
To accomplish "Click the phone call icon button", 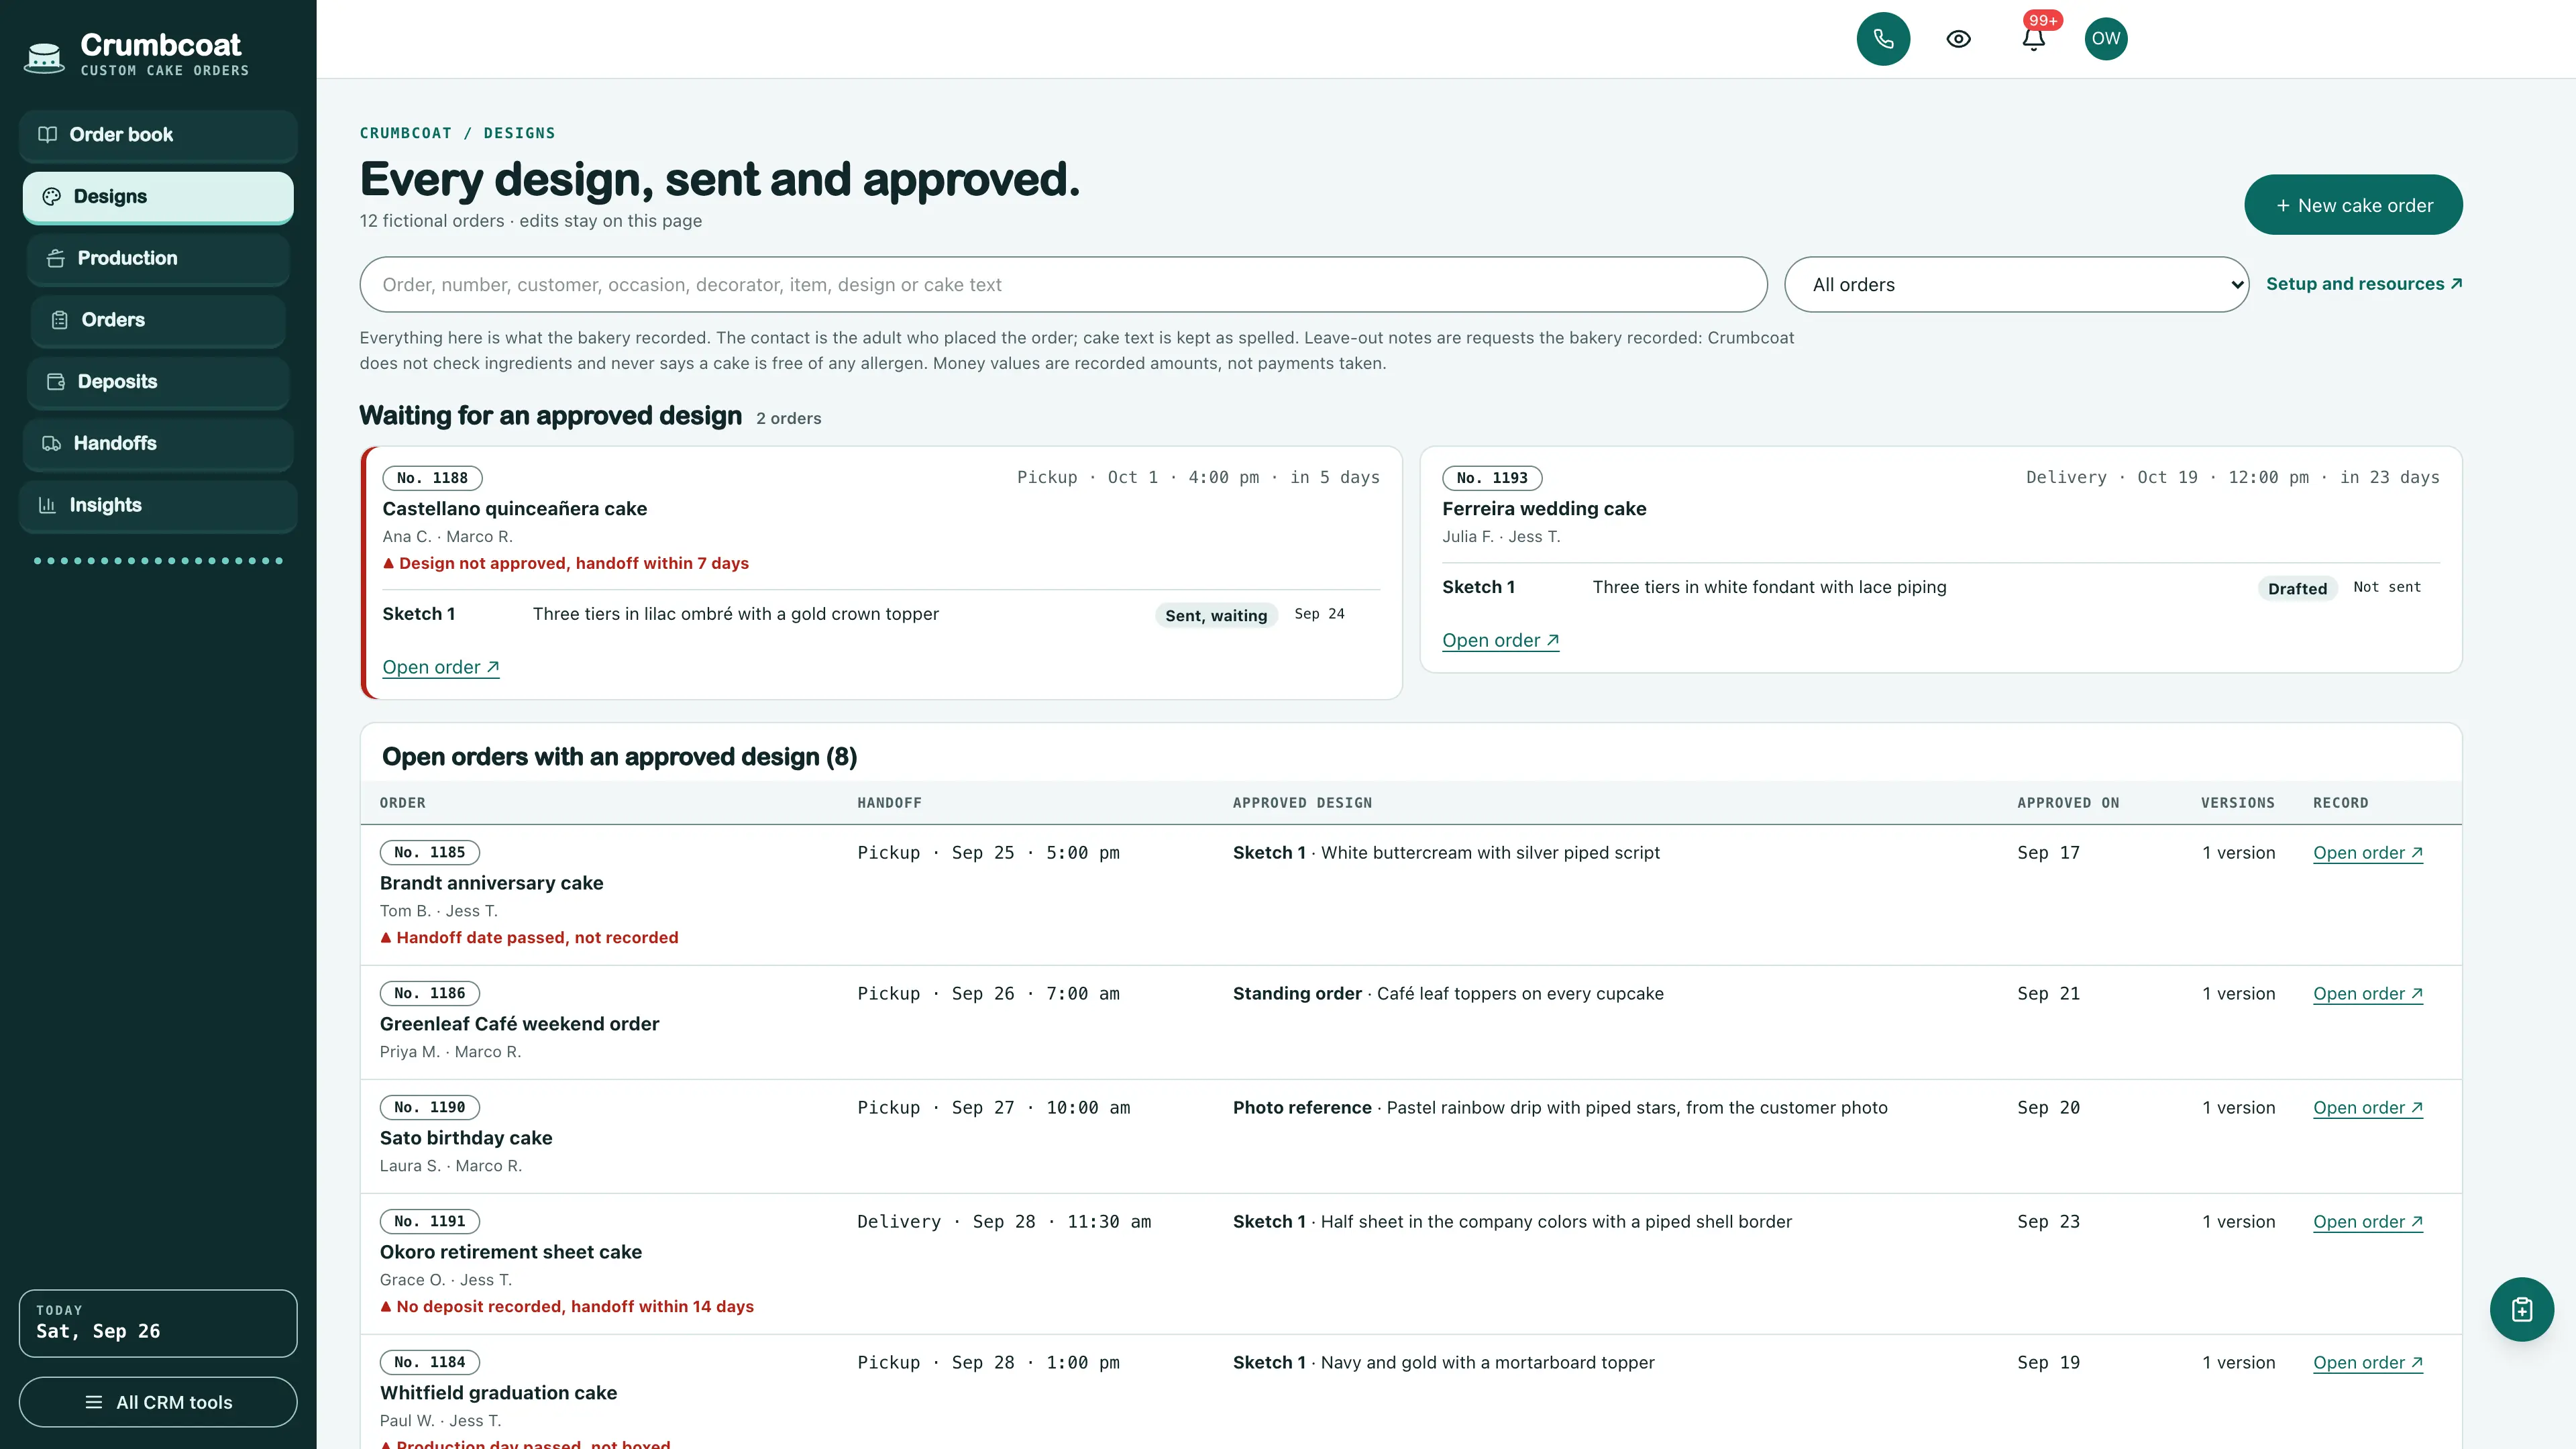I will 1883,39.
